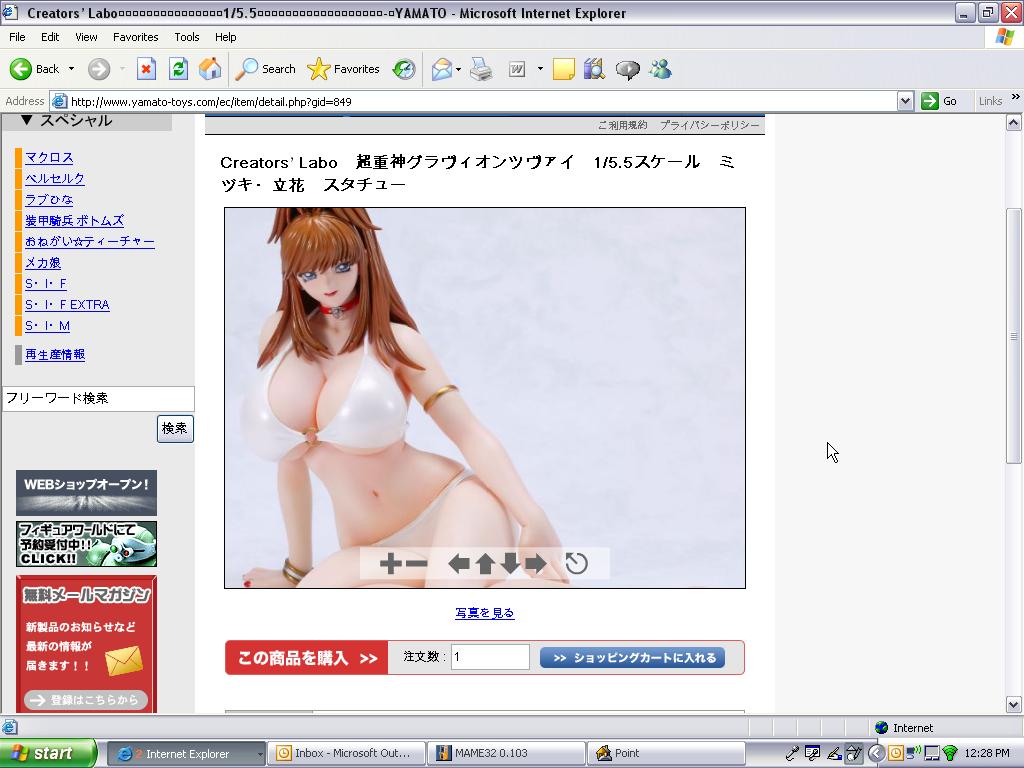
Task: Open the 再生産情報 link
Action: click(x=55, y=355)
